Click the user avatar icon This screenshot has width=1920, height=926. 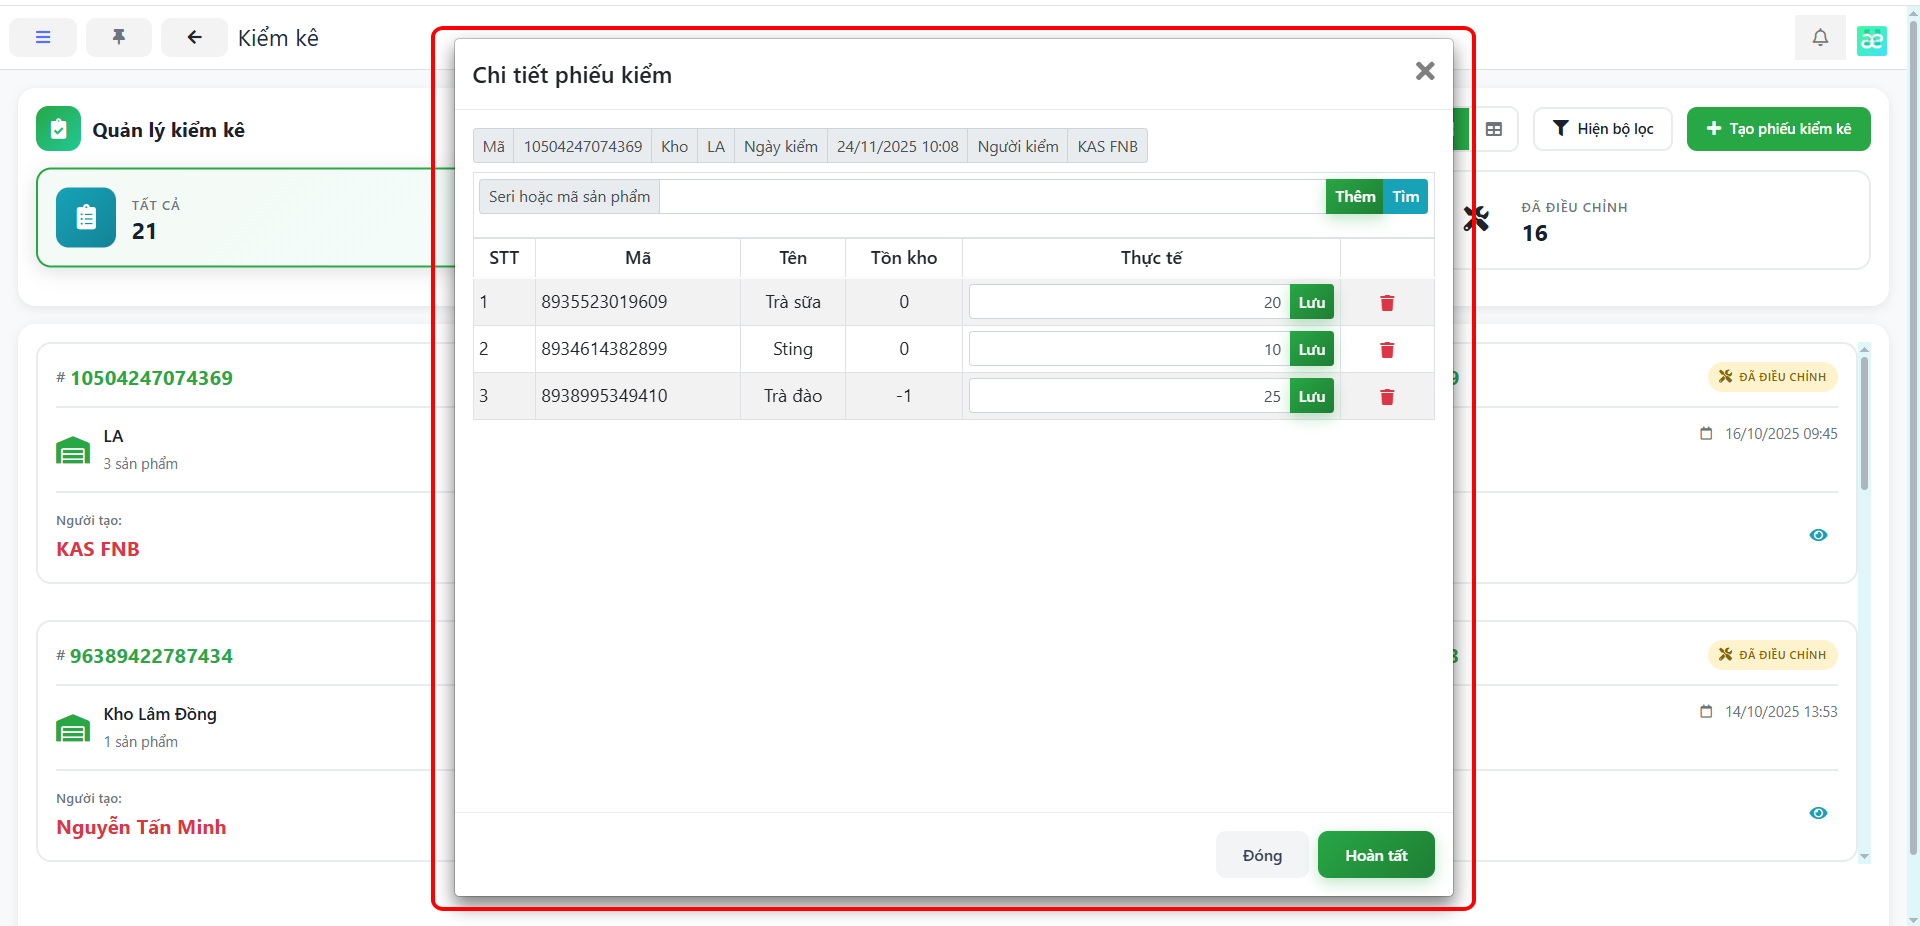pyautogui.click(x=1871, y=40)
